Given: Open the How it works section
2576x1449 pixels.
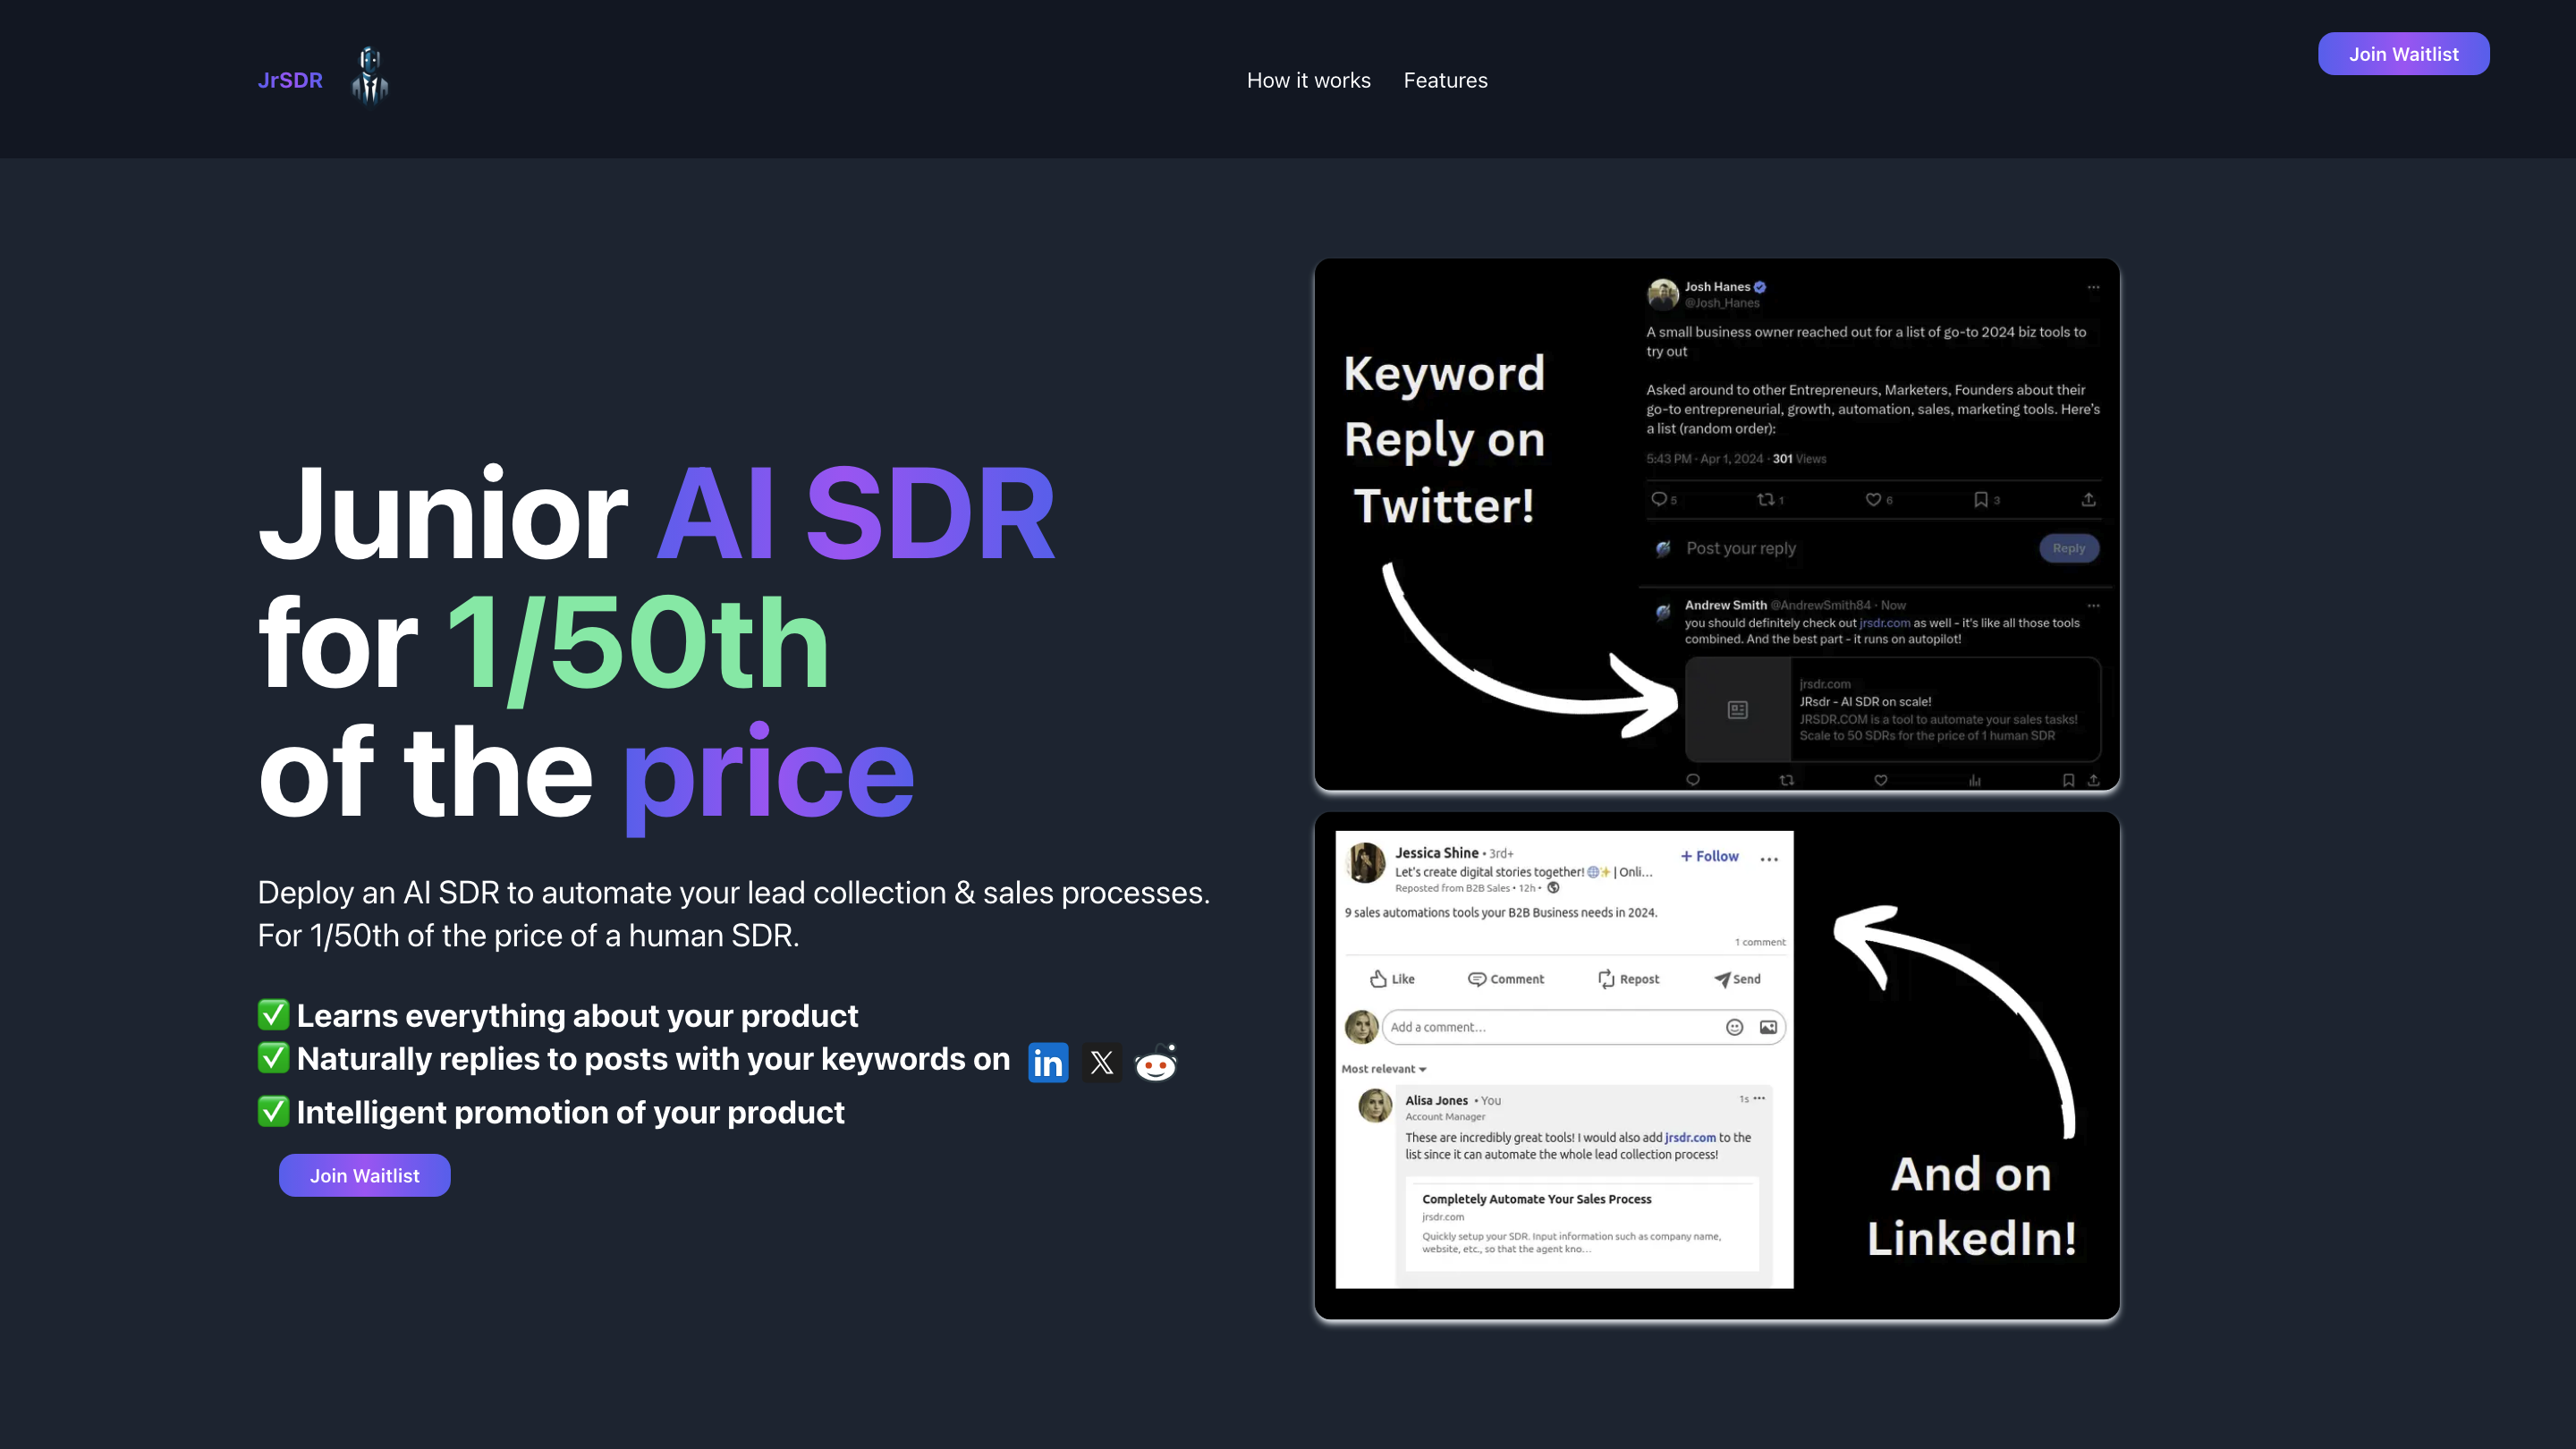Looking at the screenshot, I should click(1309, 80).
